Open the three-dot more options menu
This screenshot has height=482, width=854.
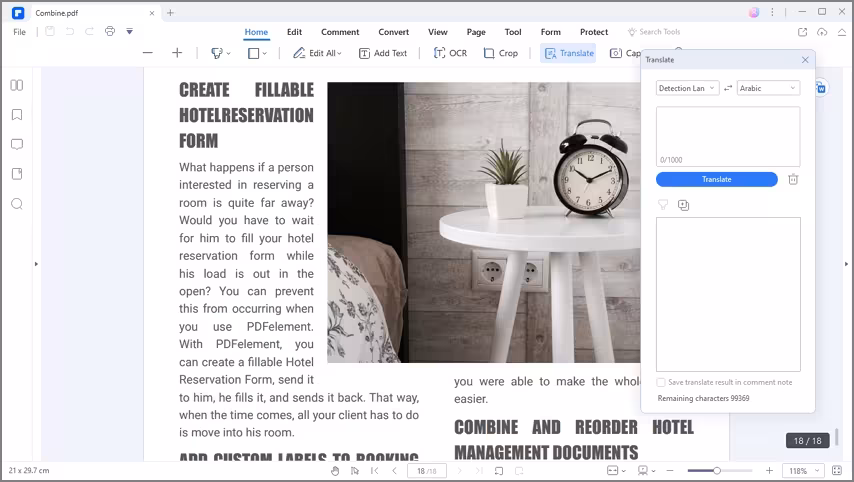point(772,12)
